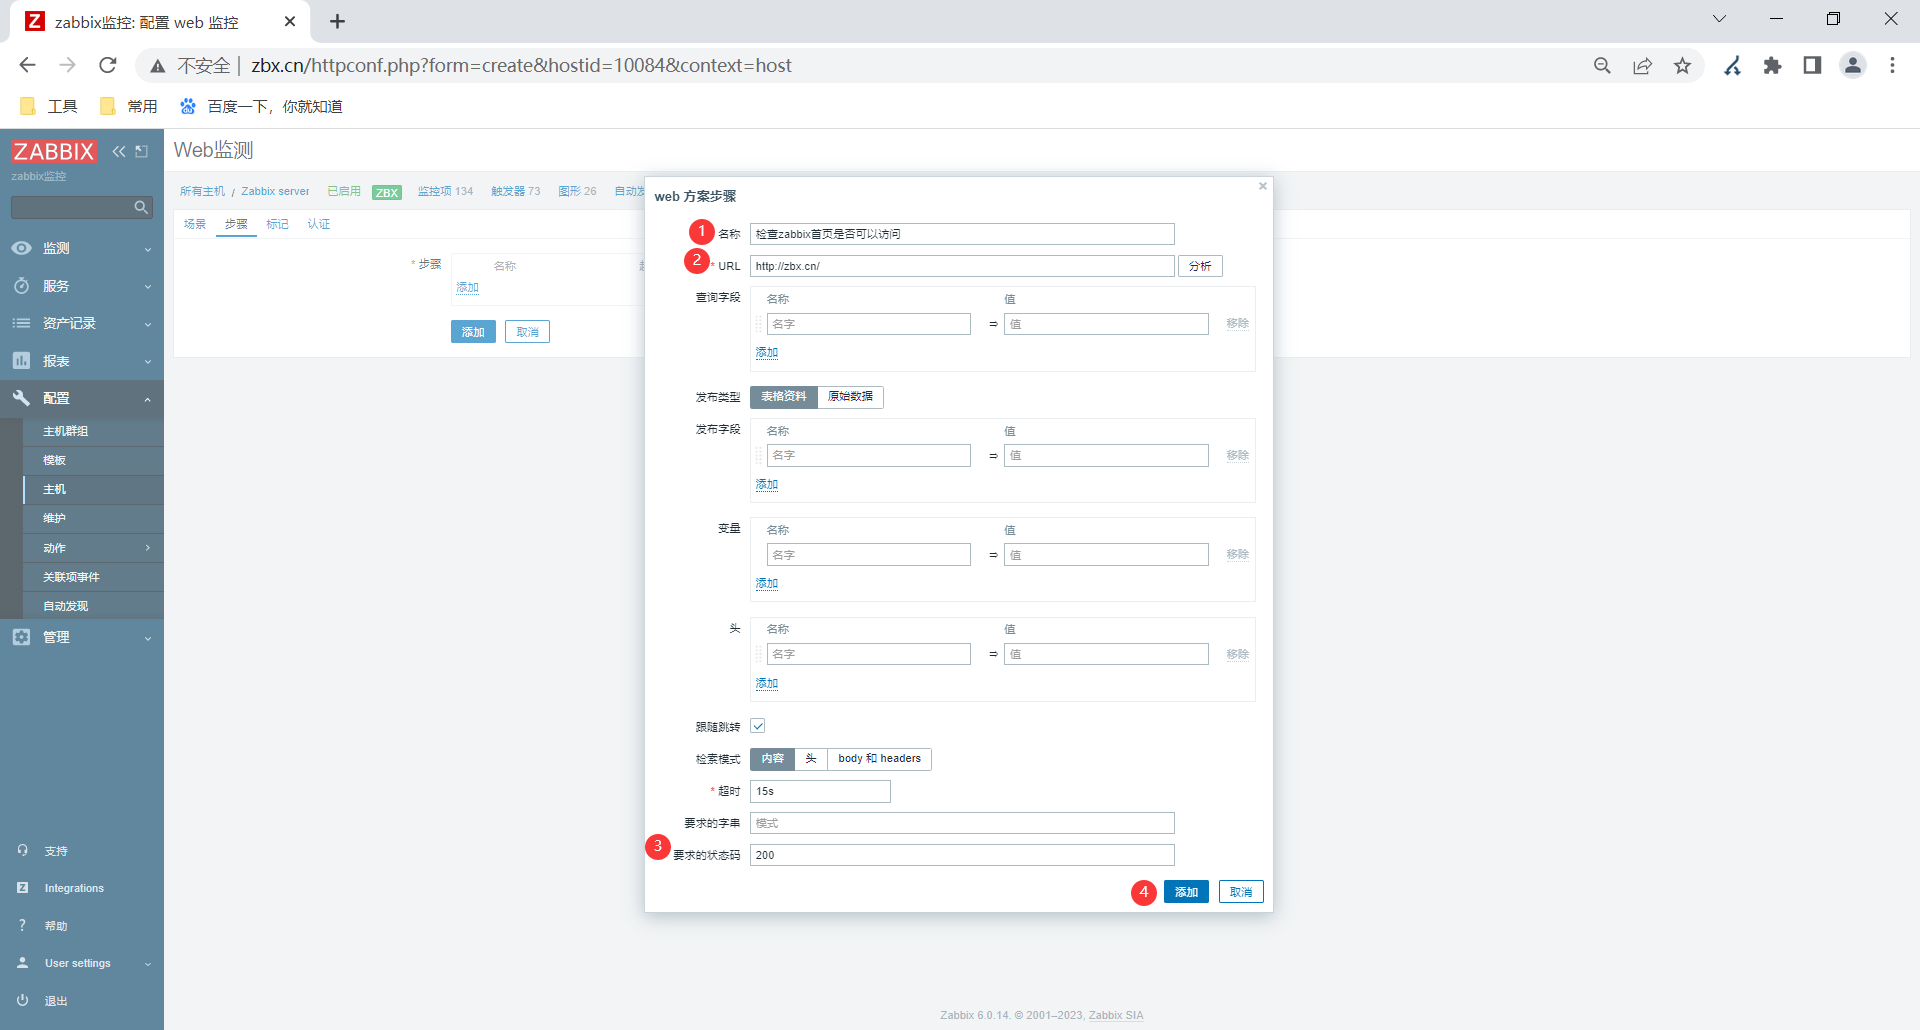
Task: Expand the 报表 menu chevron
Action: 148,362
